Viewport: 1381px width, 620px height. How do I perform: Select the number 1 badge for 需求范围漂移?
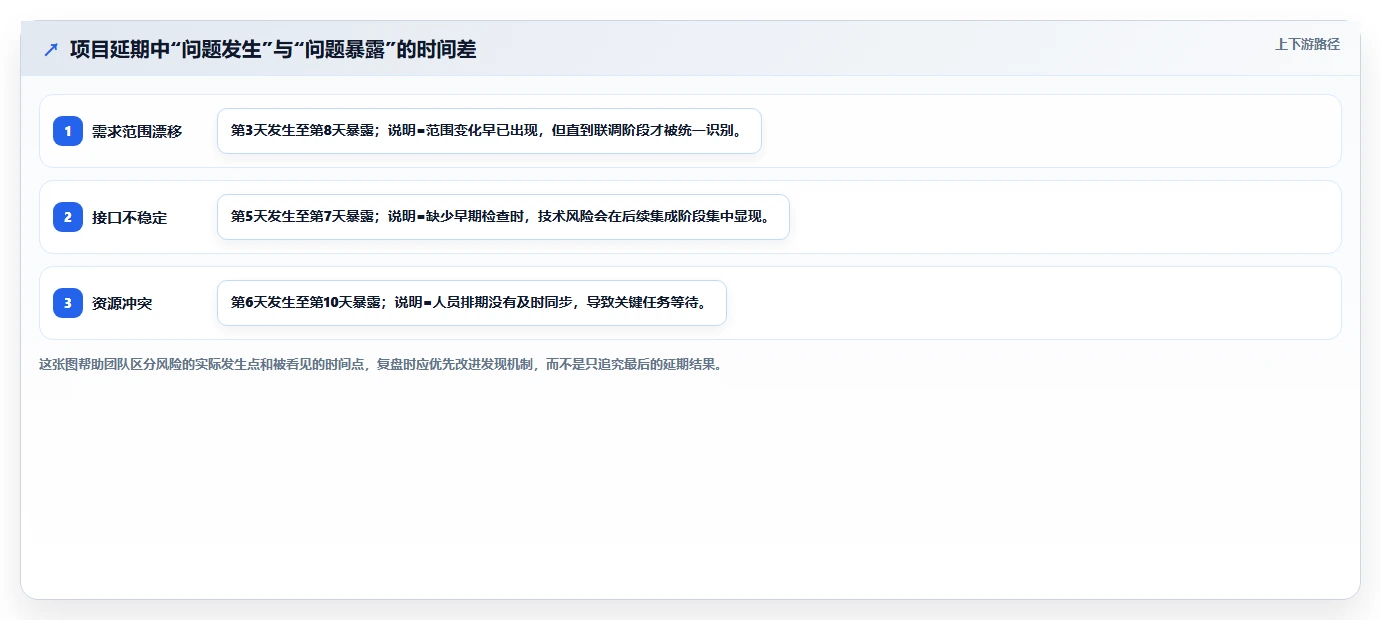[x=68, y=131]
